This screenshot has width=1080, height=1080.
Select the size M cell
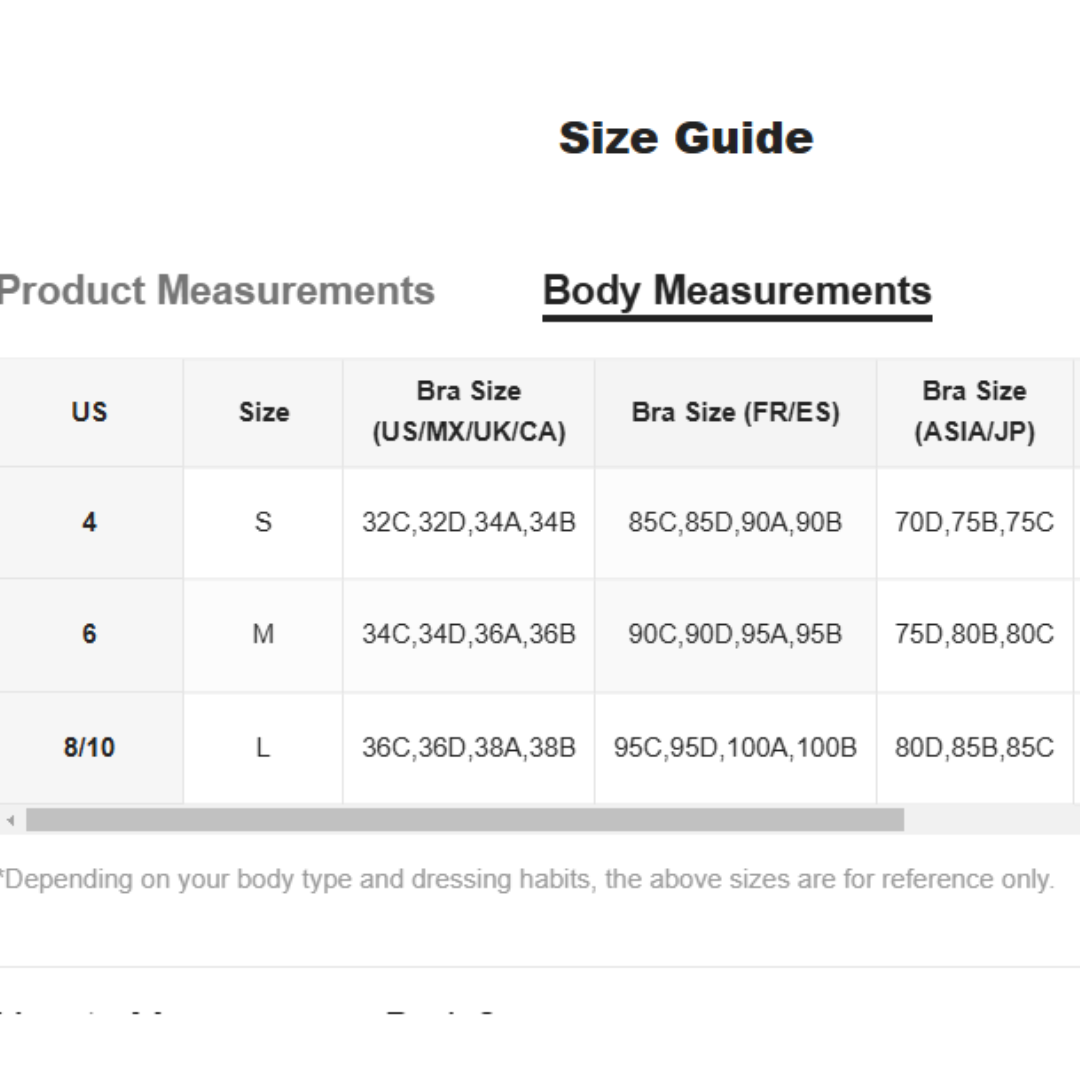[x=263, y=634]
